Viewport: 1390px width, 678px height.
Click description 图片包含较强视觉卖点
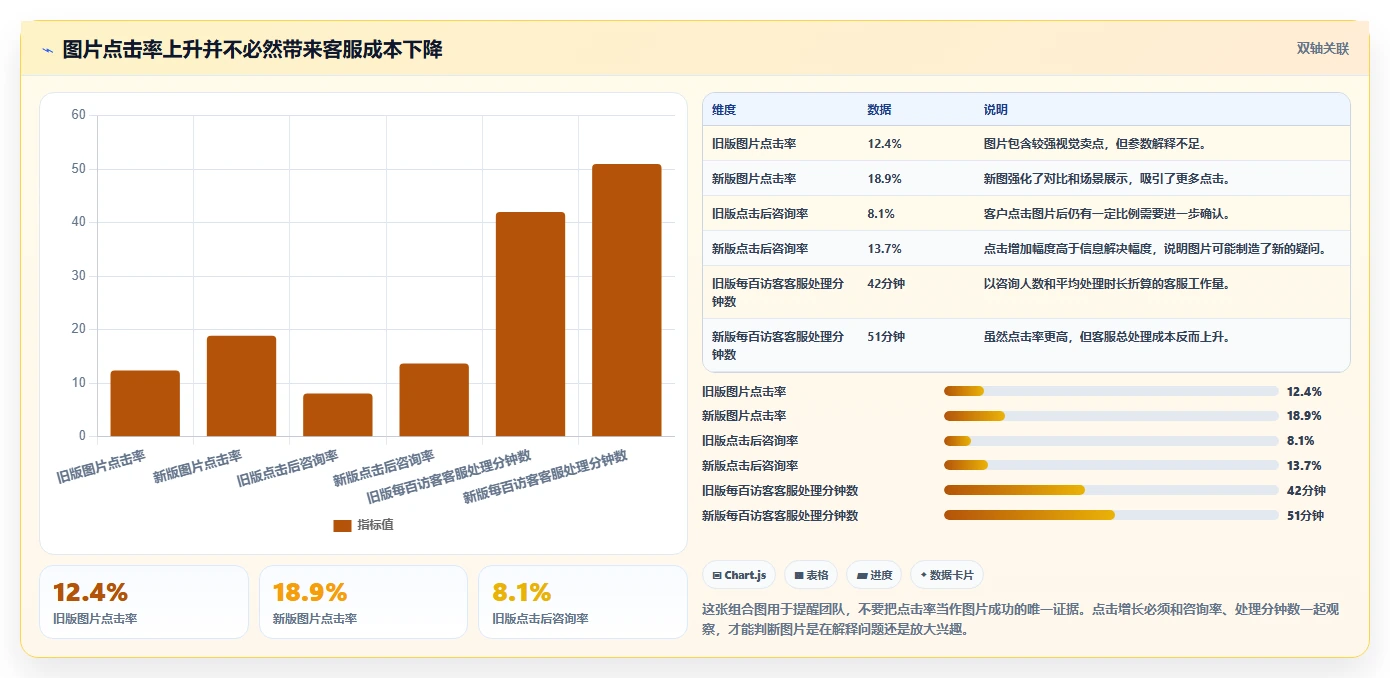click(1096, 144)
